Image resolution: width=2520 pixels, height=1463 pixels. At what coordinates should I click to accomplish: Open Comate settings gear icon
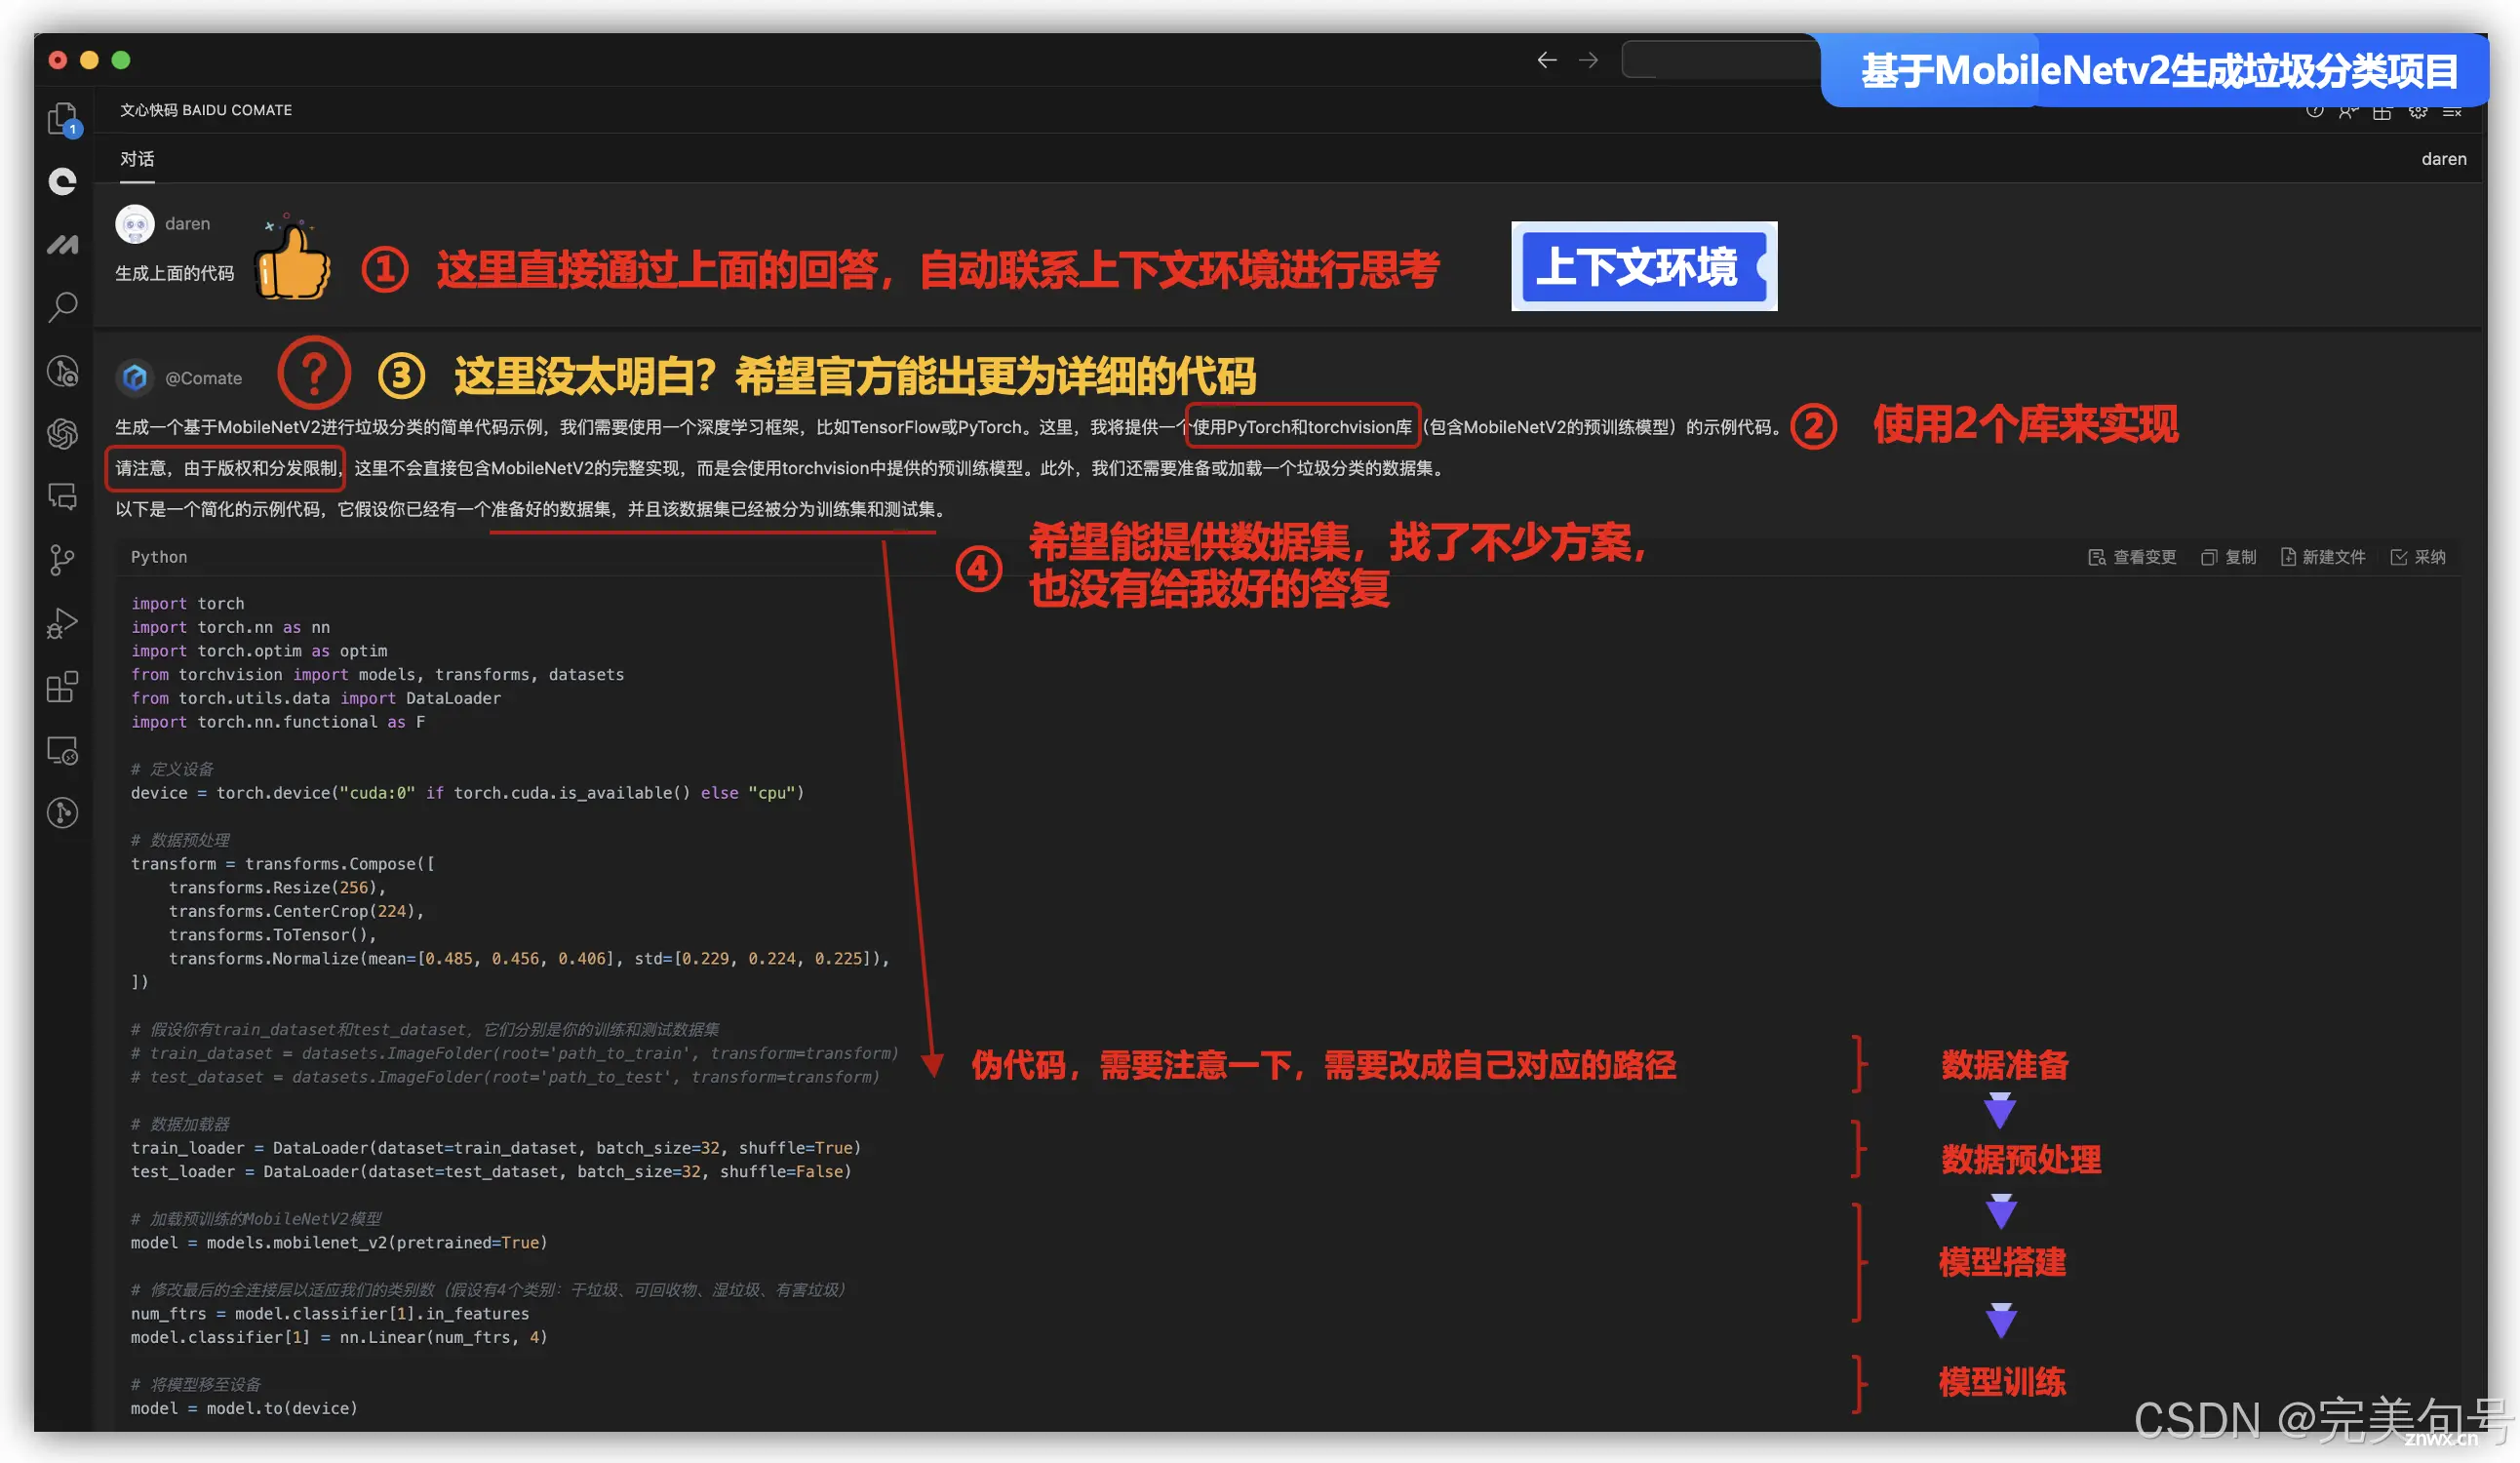pyautogui.click(x=2418, y=111)
